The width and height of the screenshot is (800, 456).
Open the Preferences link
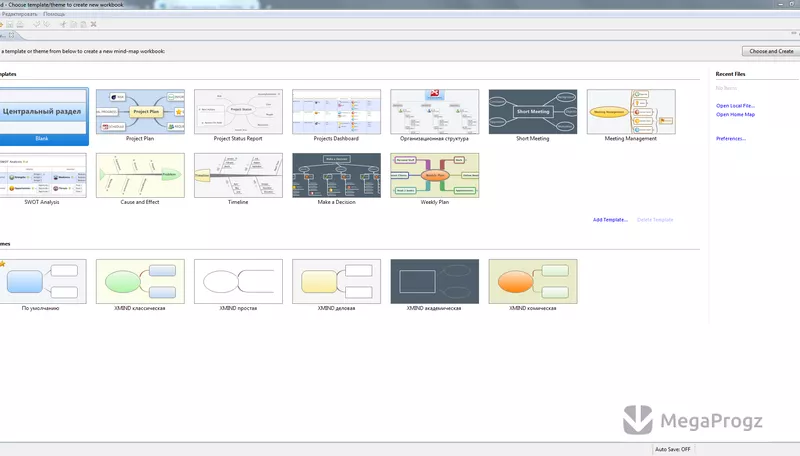coord(731,138)
